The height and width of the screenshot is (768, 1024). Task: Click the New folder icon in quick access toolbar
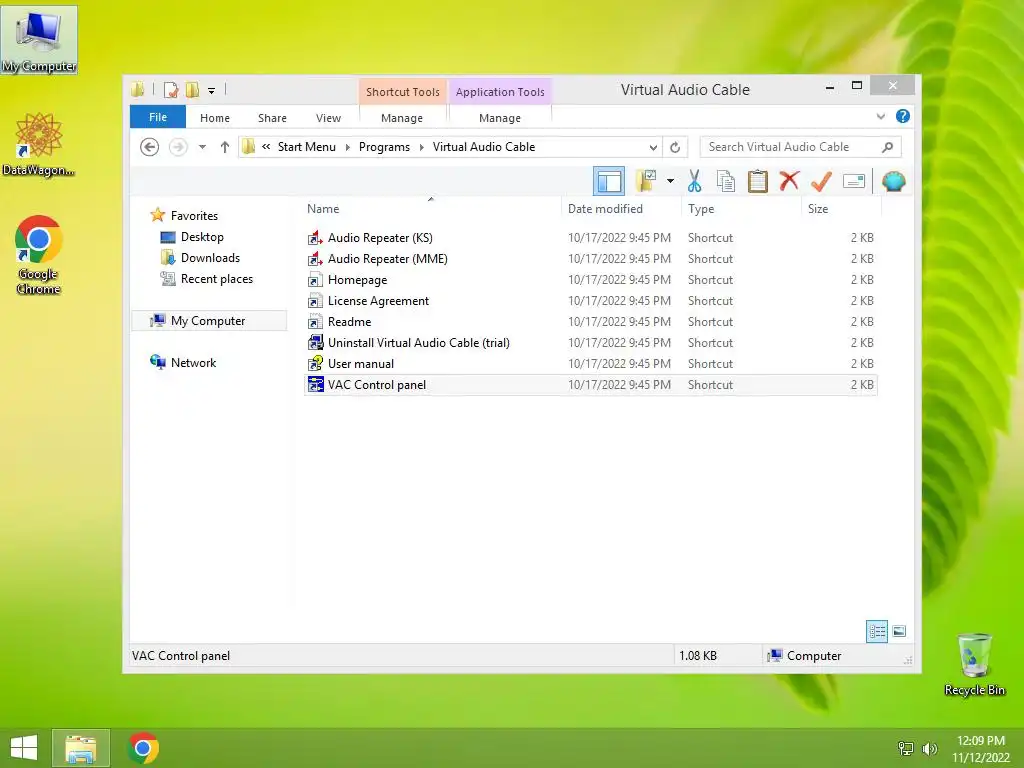[x=192, y=90]
